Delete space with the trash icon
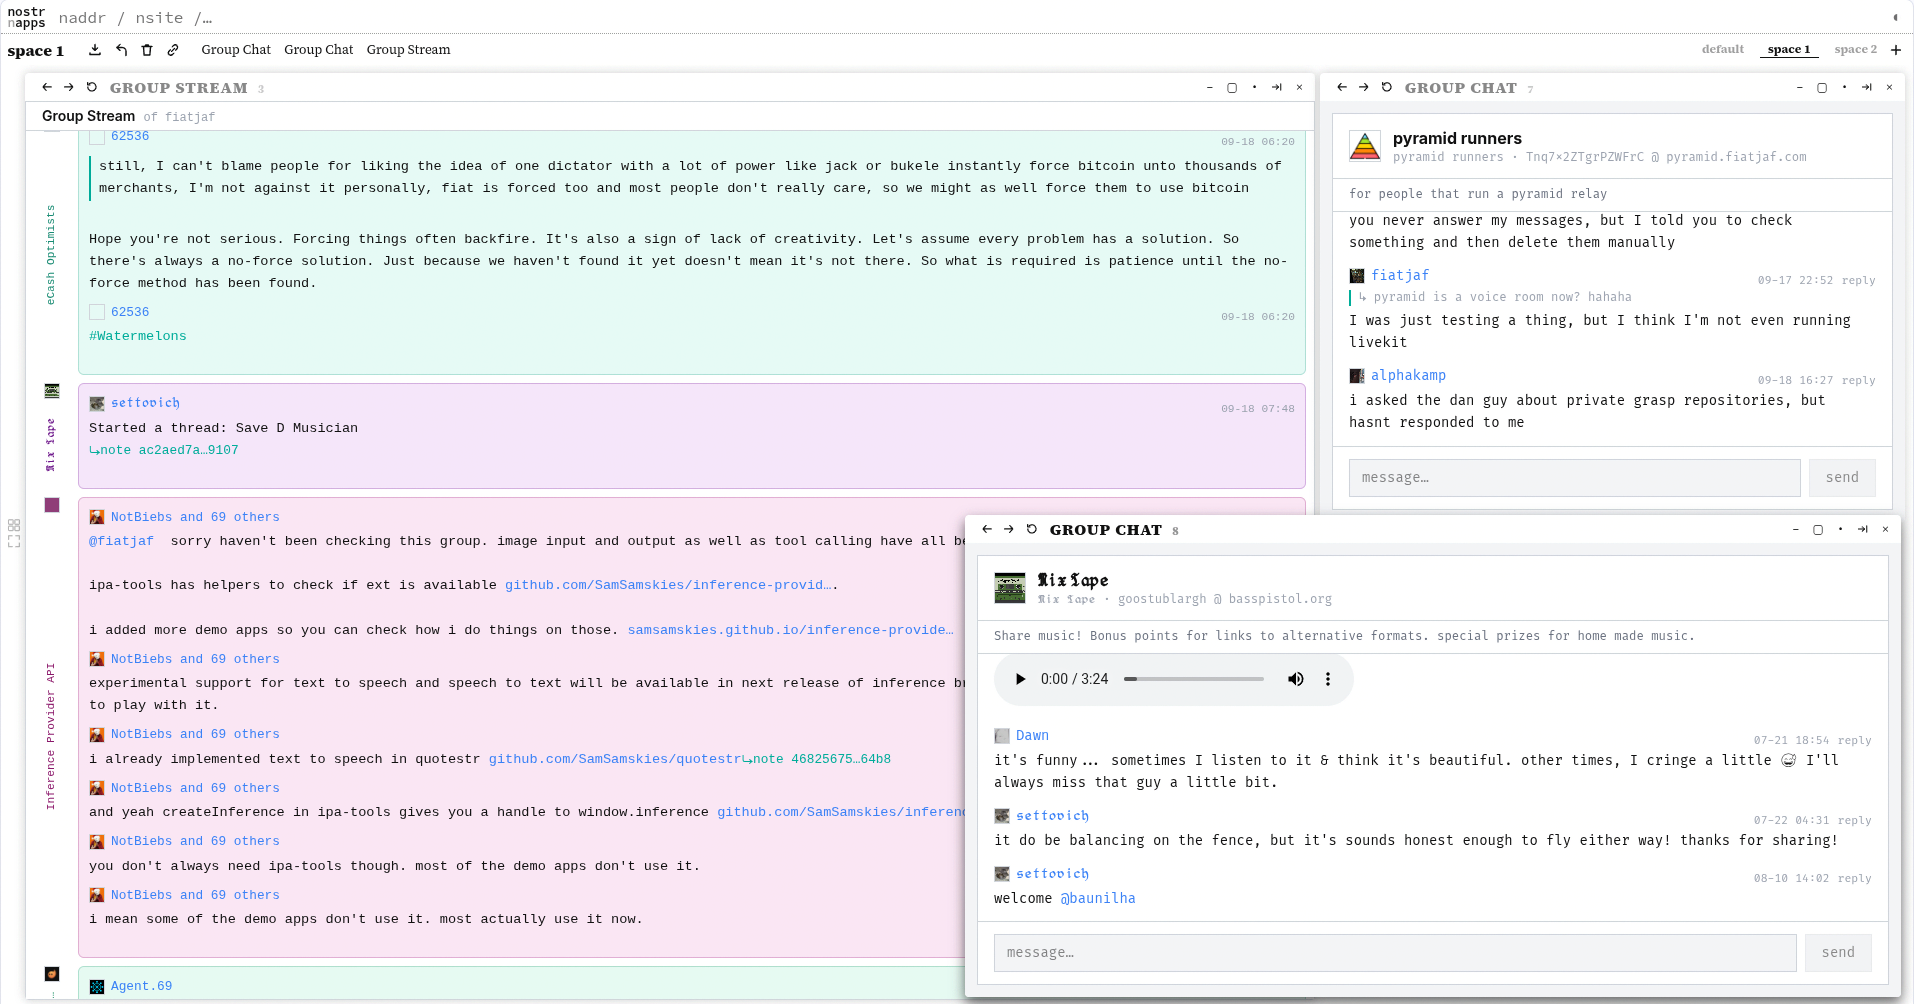The image size is (1914, 1004). (147, 49)
